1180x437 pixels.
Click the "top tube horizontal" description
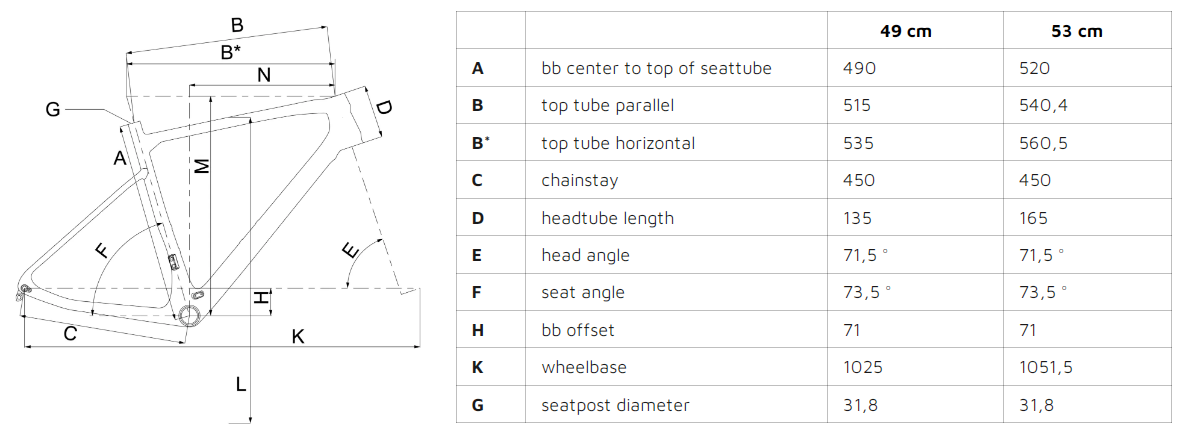click(618, 143)
